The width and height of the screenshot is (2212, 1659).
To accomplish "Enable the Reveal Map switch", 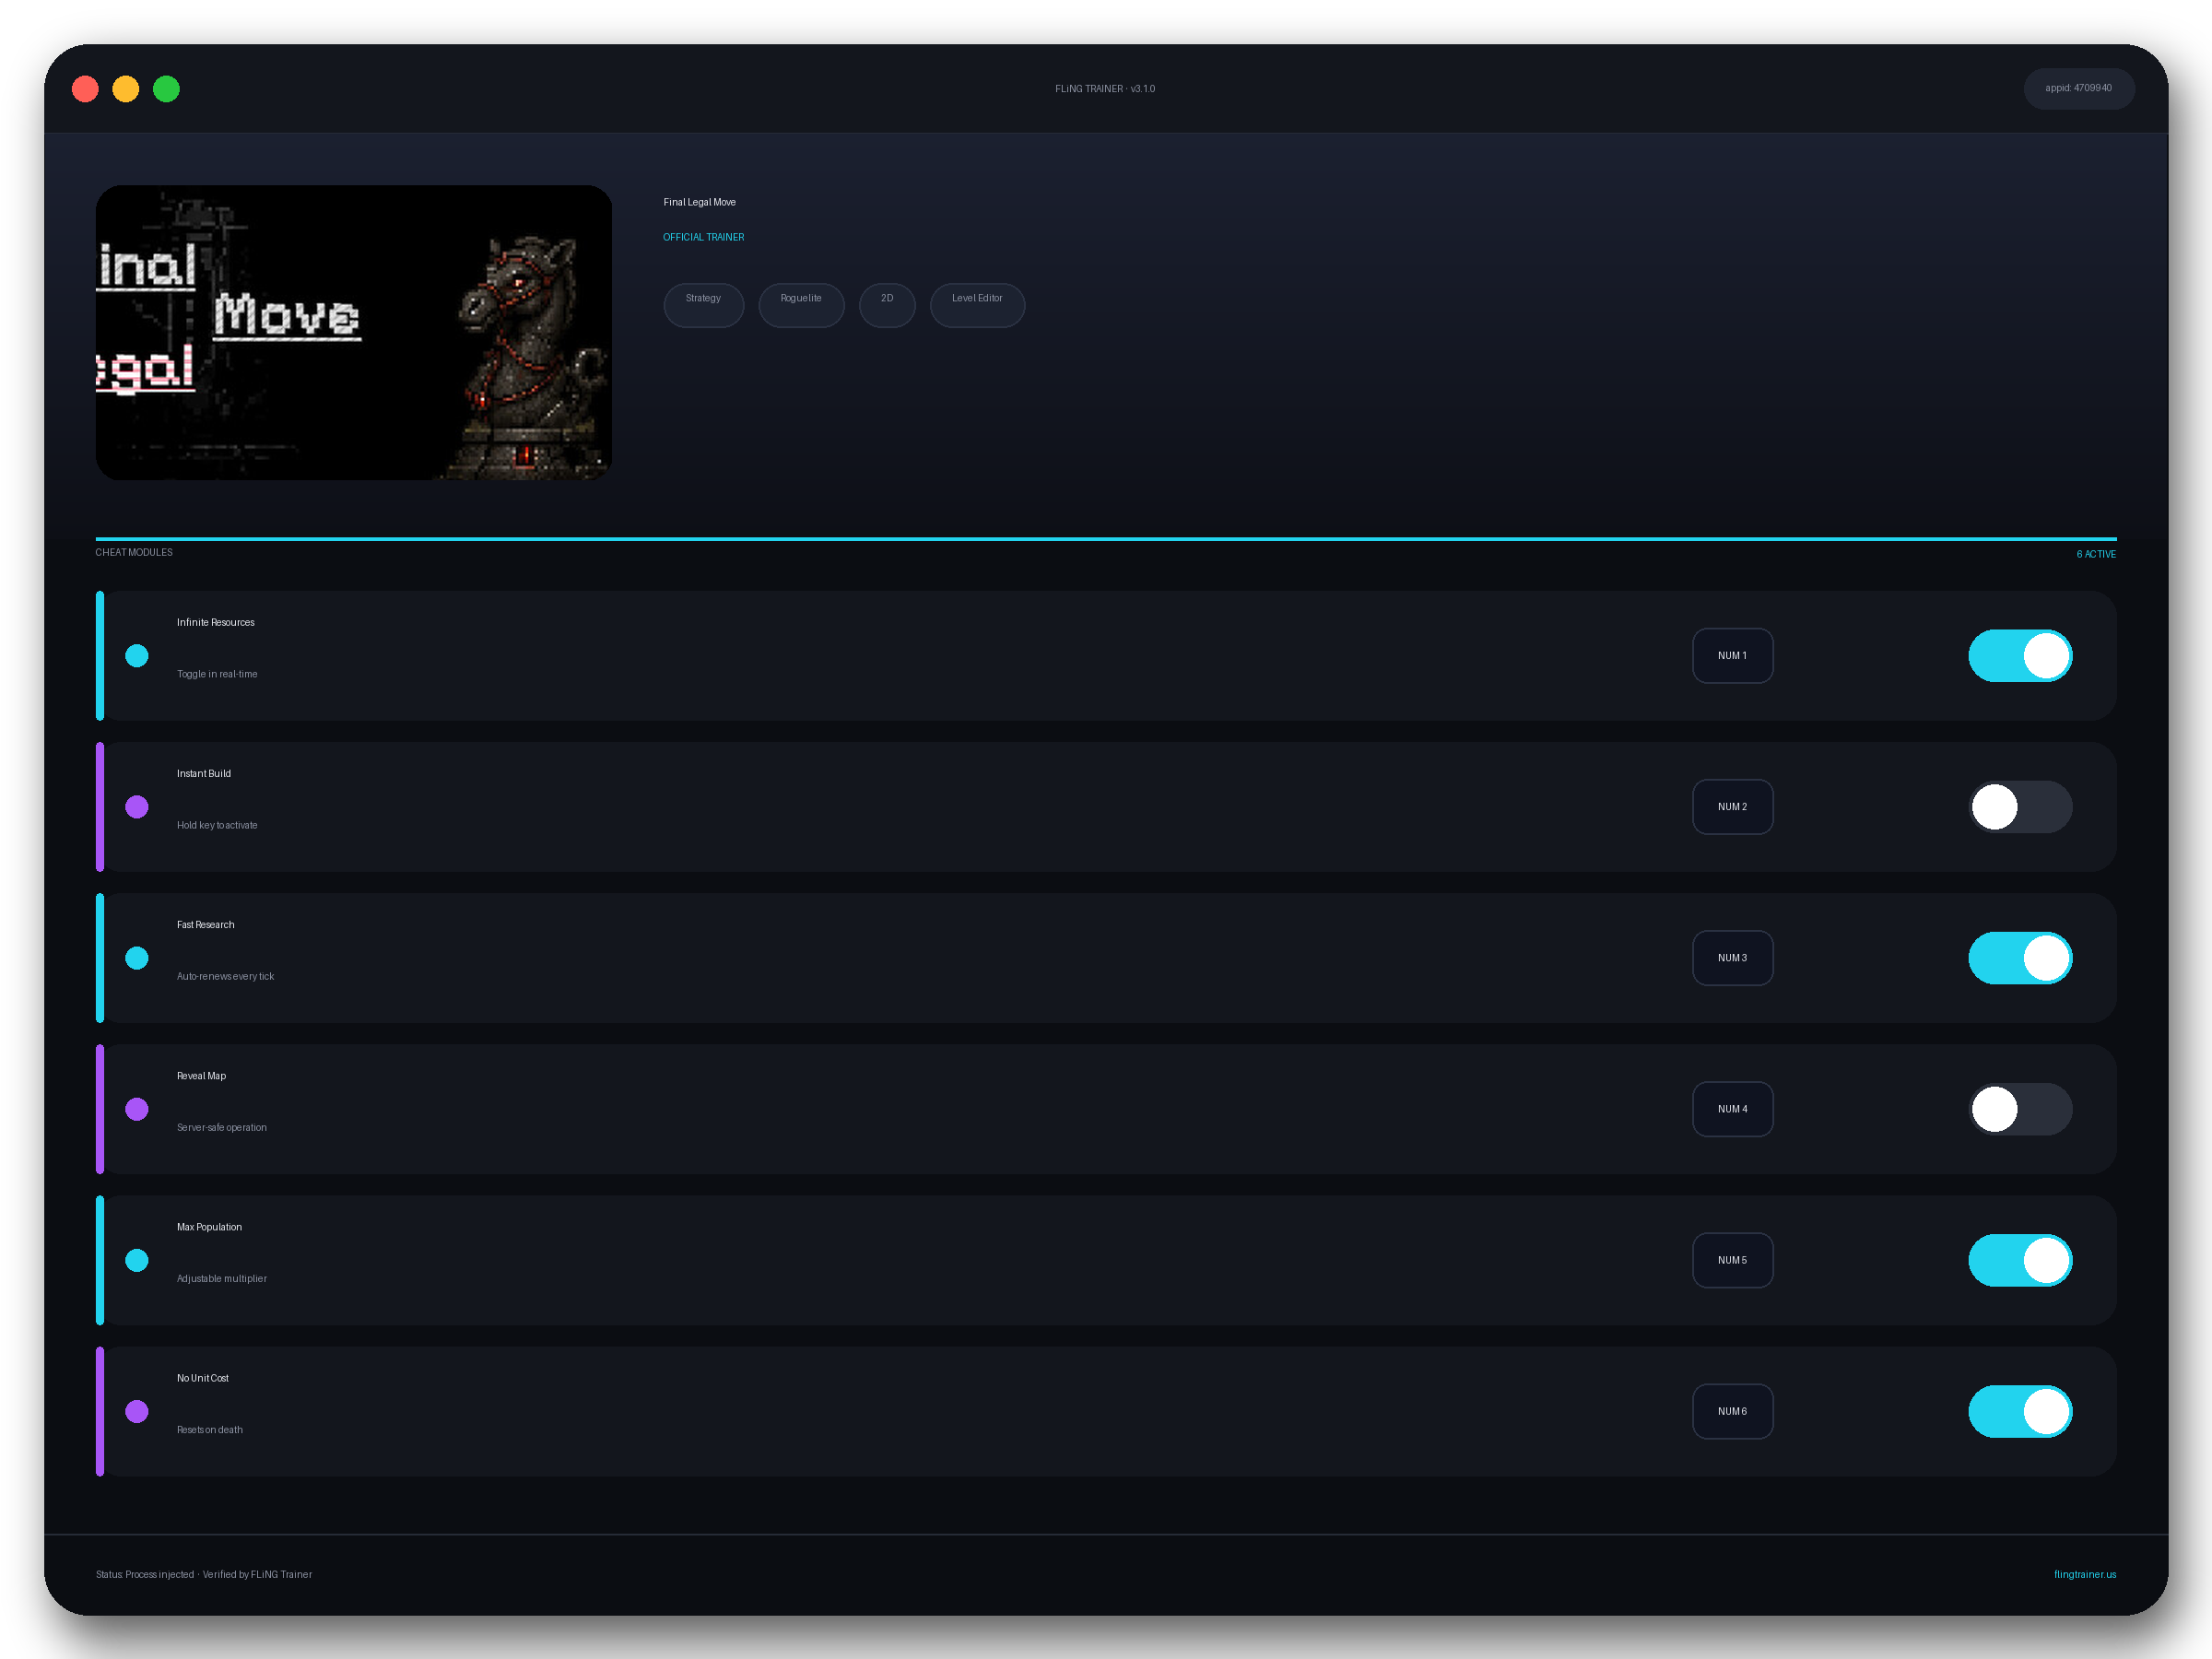I will (2020, 1109).
